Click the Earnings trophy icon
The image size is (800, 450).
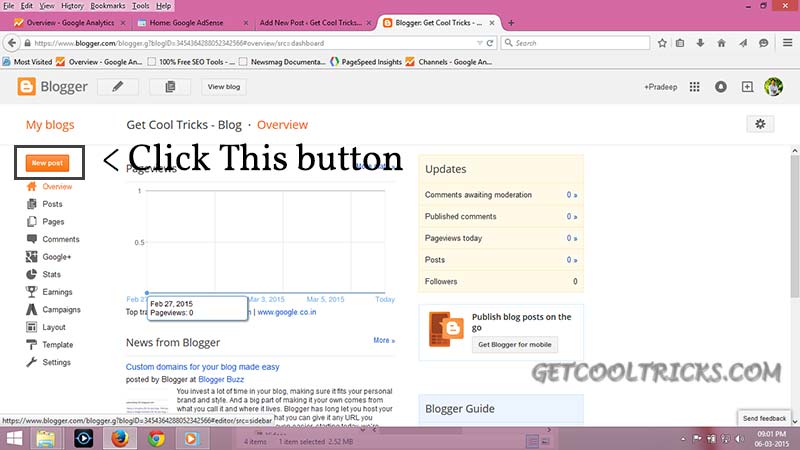[32, 292]
